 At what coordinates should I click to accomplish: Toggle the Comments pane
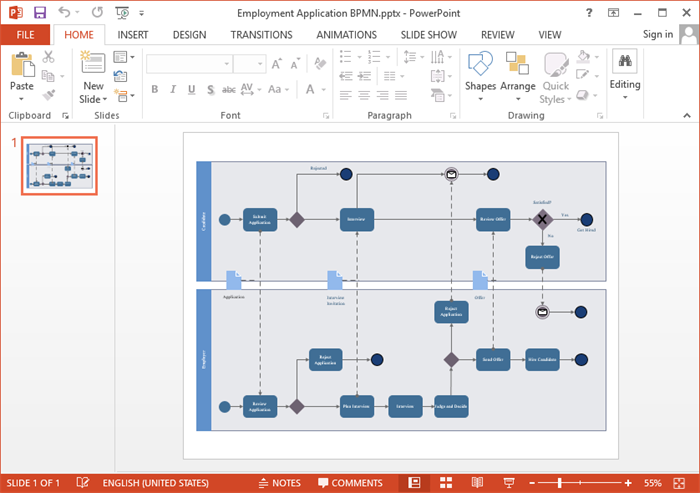click(348, 483)
